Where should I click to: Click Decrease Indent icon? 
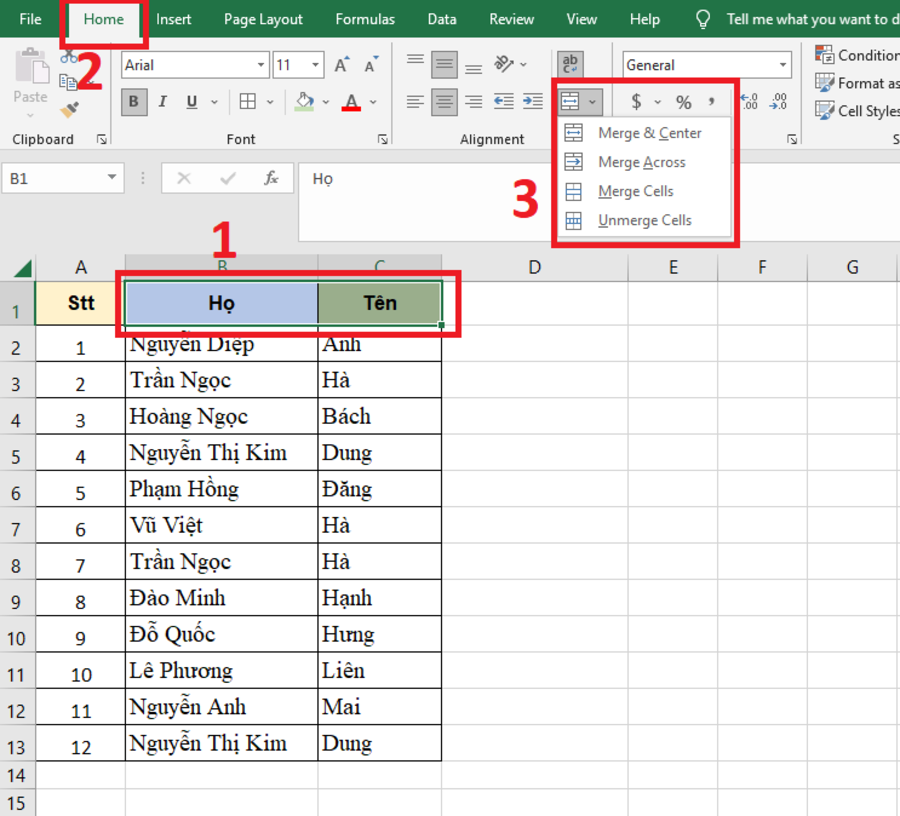(x=503, y=102)
